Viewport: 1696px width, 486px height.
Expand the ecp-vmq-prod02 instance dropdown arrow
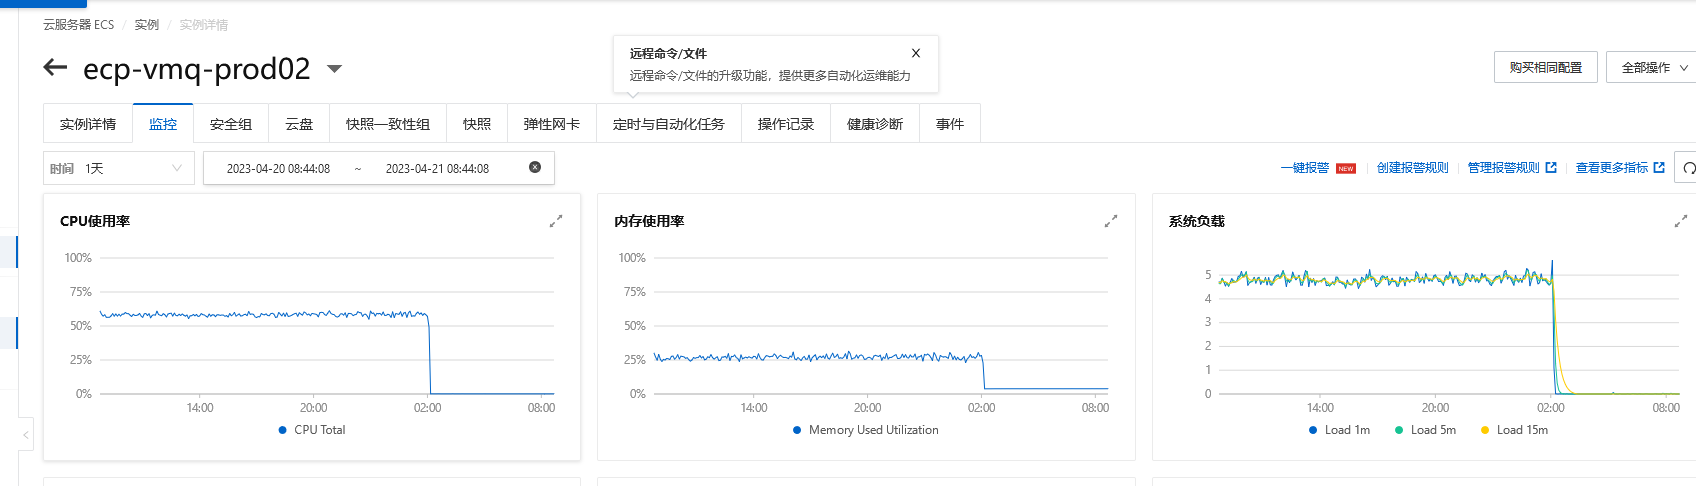click(x=335, y=69)
